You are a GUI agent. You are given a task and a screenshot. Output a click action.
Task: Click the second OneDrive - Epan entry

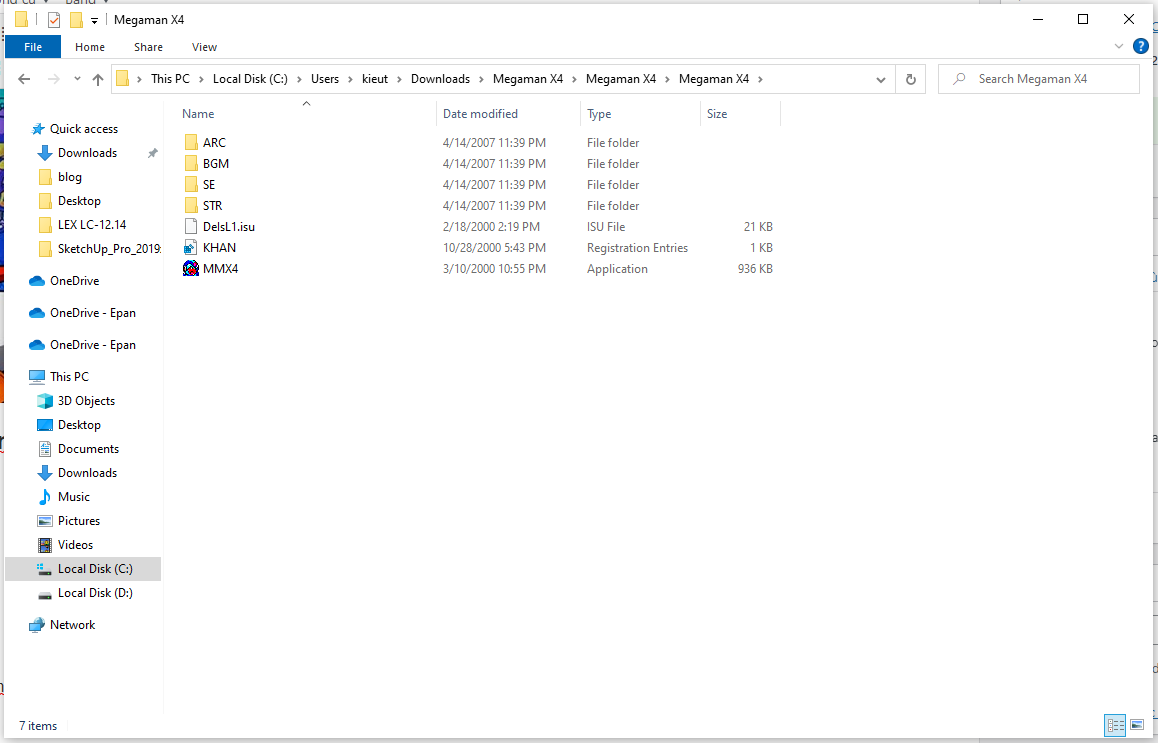[83, 345]
